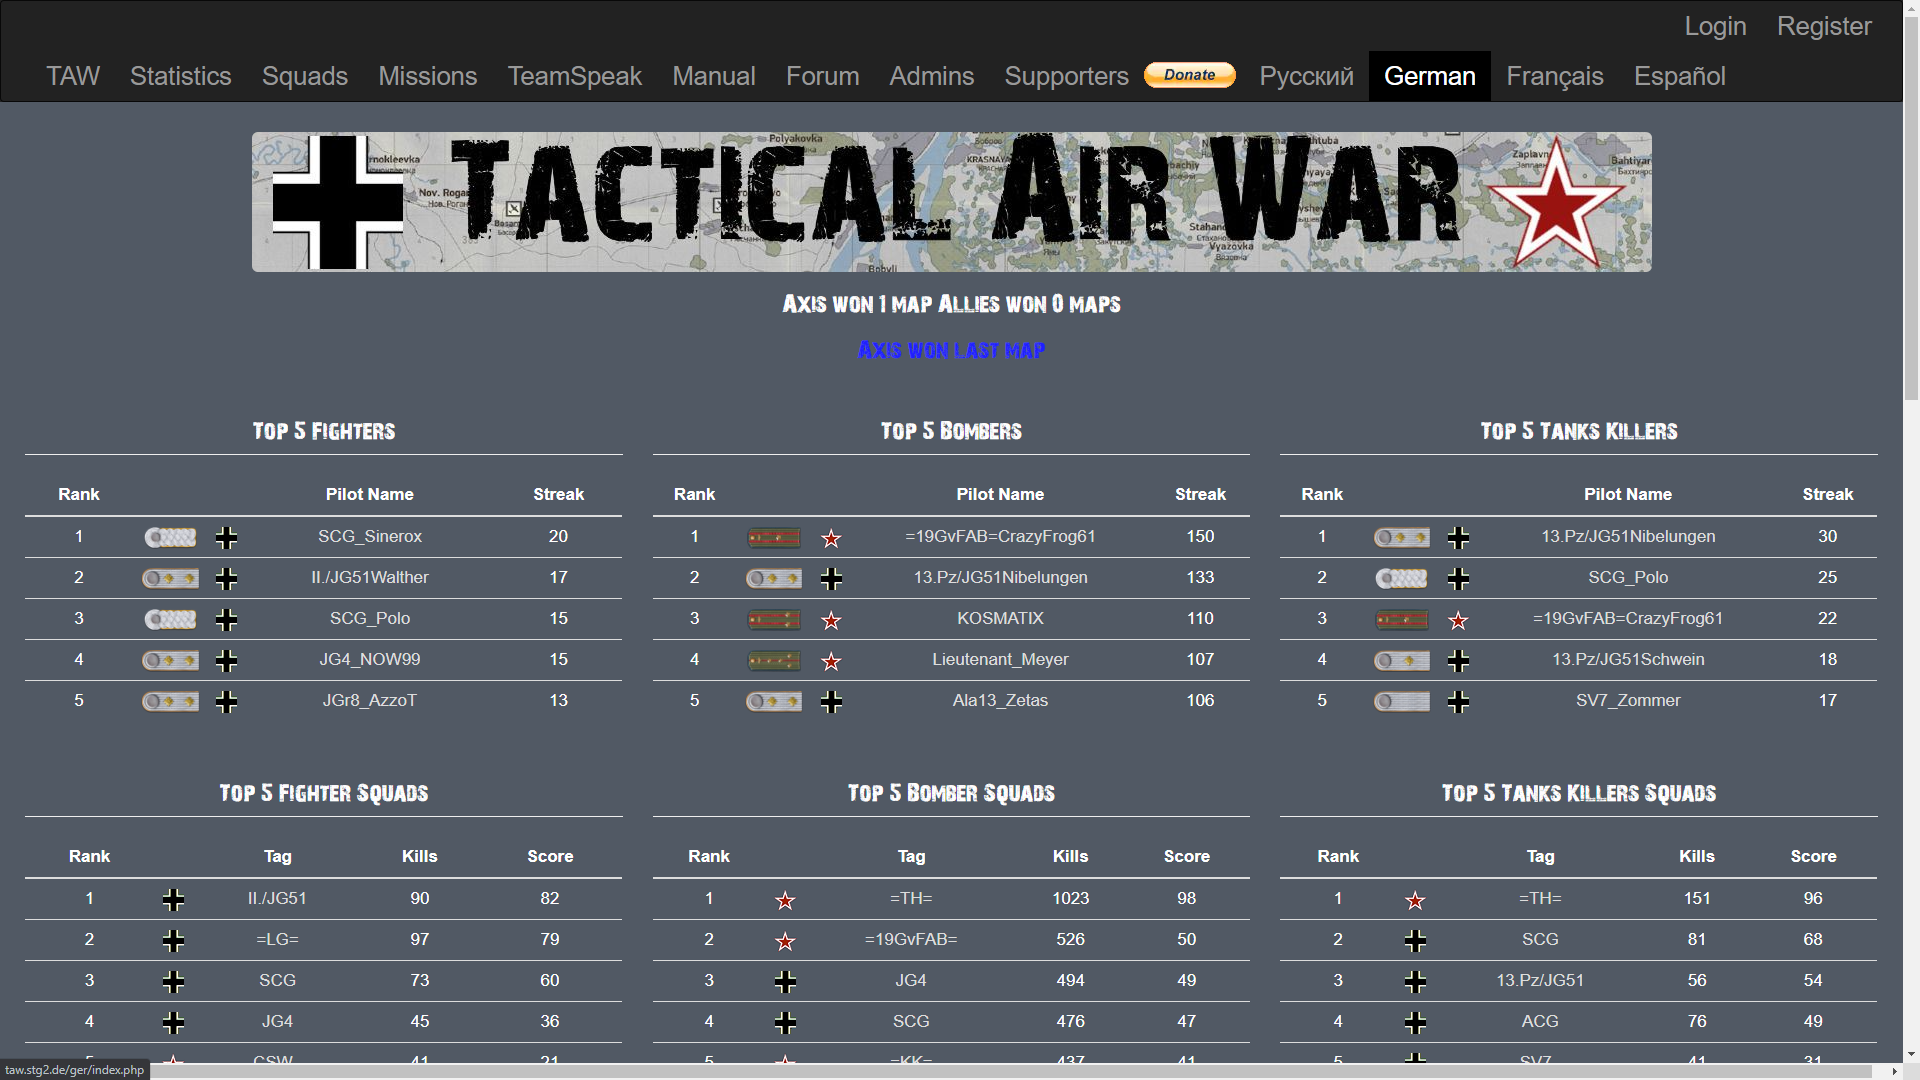Screen dimensions: 1920x1080
Task: Switch to the German language tab
Action: (x=1429, y=76)
